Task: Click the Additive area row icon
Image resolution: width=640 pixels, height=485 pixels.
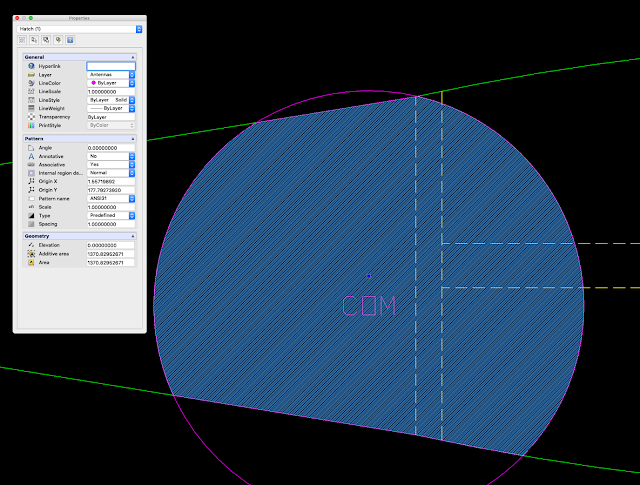Action: pyautogui.click(x=31, y=254)
